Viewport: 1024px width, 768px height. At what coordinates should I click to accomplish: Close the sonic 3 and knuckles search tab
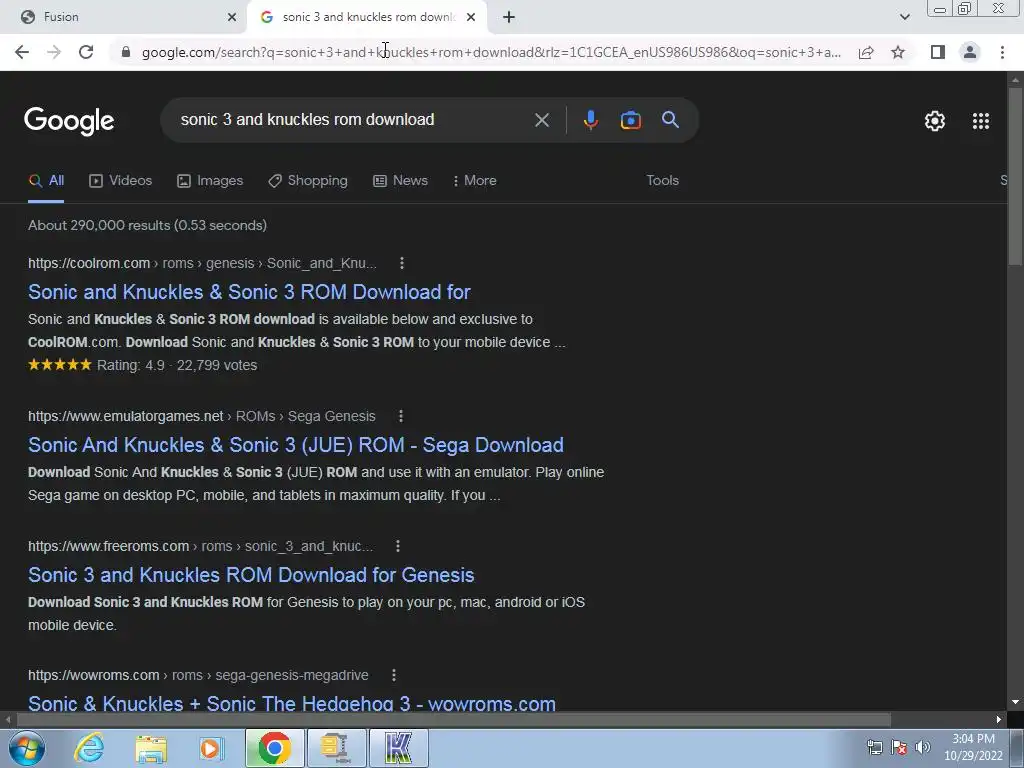(471, 17)
